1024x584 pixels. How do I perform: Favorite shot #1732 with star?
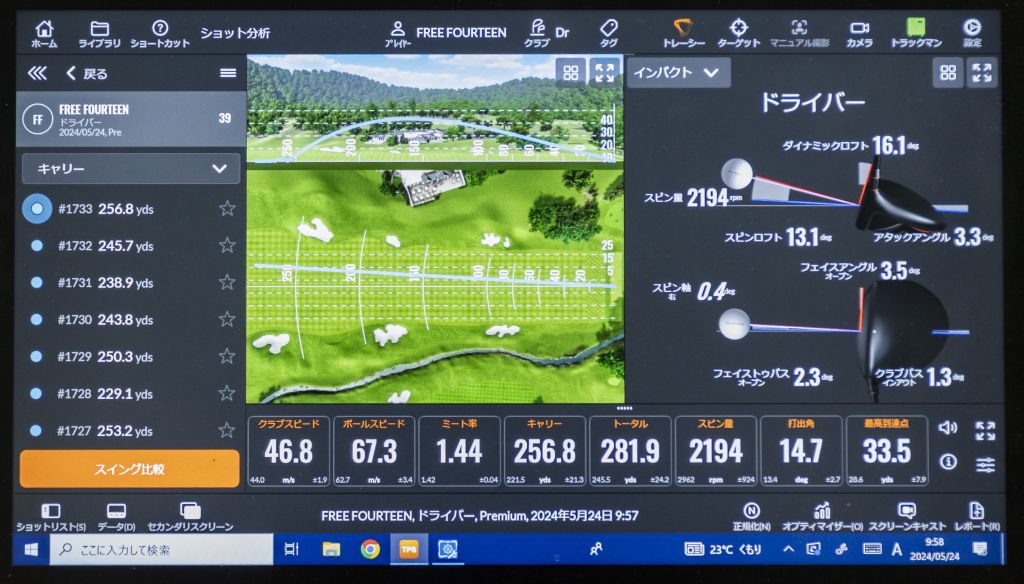click(x=227, y=245)
